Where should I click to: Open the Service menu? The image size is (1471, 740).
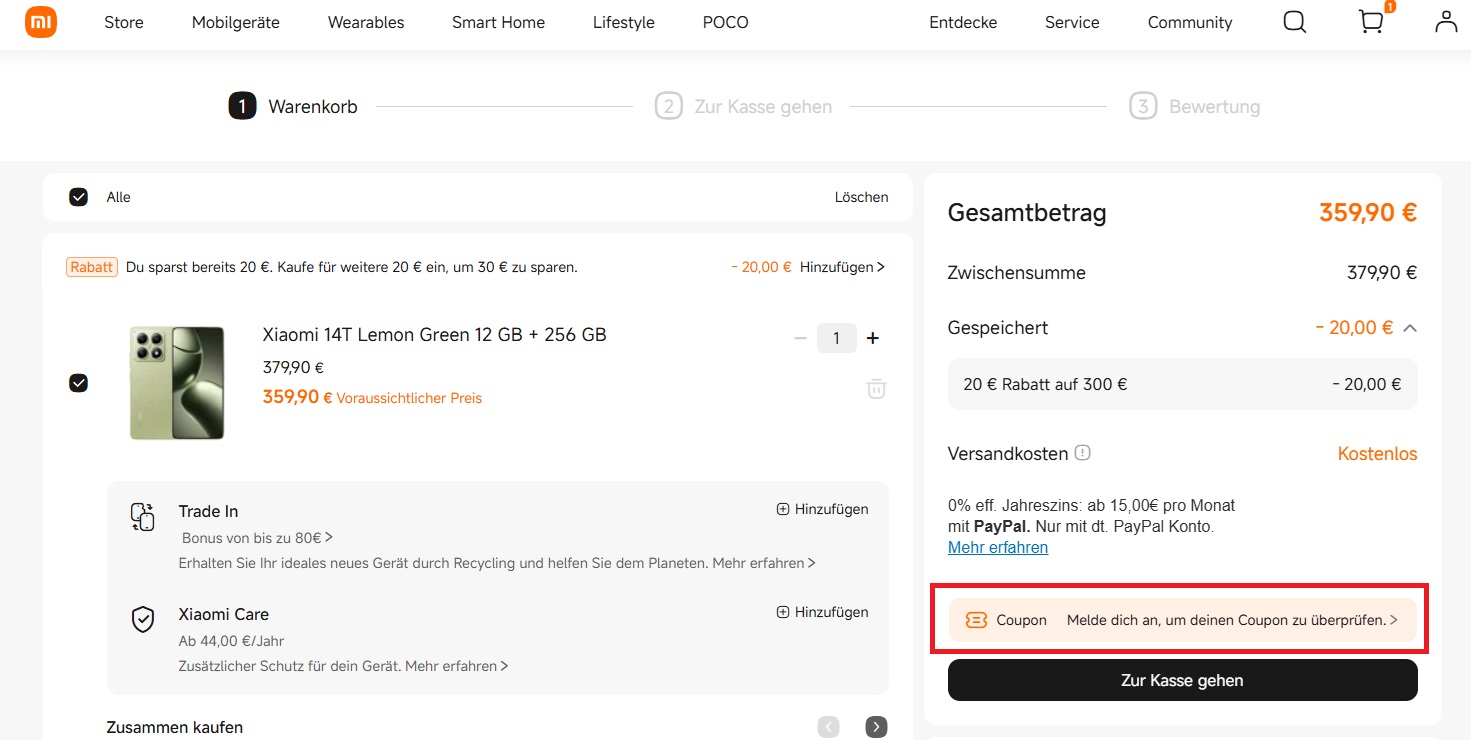point(1072,22)
